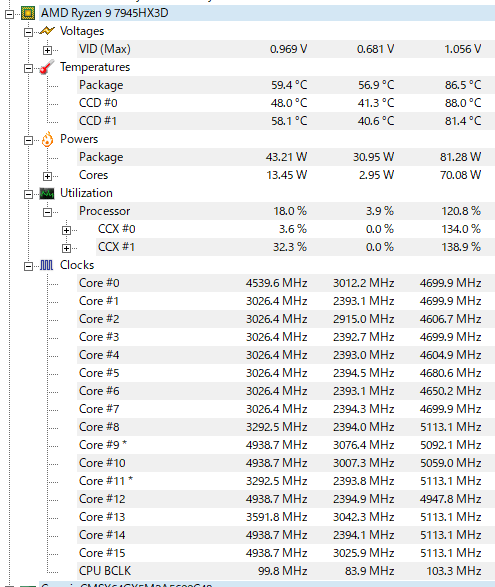The image size is (495, 587).
Task: Select the Core #4 clock row
Action: (286, 355)
